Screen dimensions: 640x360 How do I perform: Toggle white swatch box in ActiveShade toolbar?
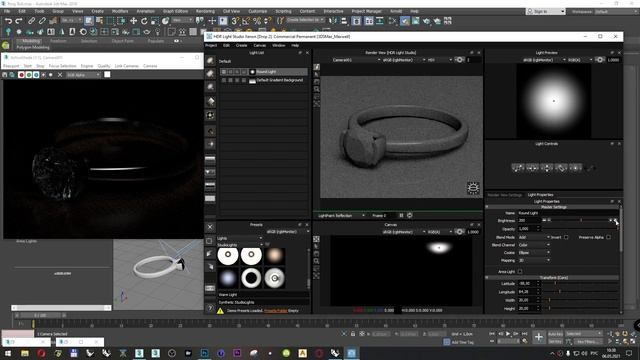click(107, 75)
